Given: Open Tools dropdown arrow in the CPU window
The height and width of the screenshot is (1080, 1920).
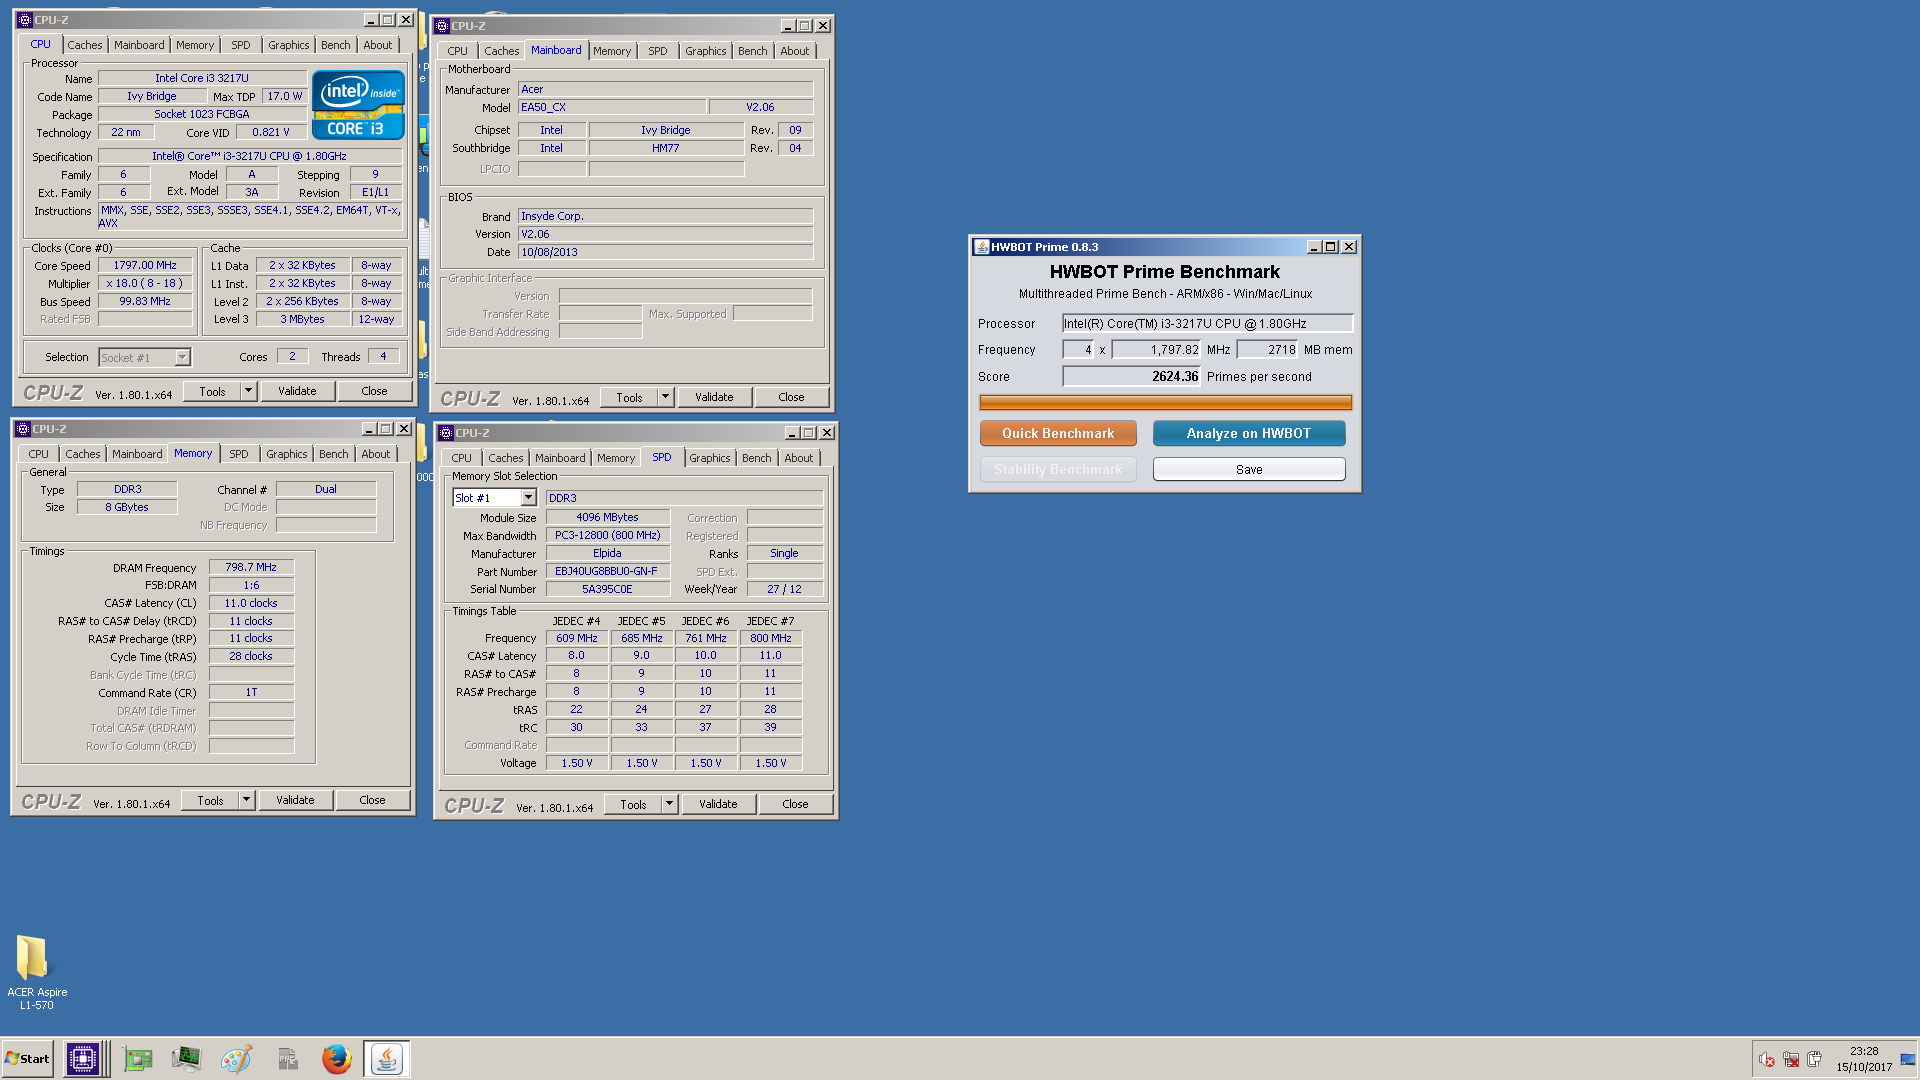Looking at the screenshot, I should point(249,391).
